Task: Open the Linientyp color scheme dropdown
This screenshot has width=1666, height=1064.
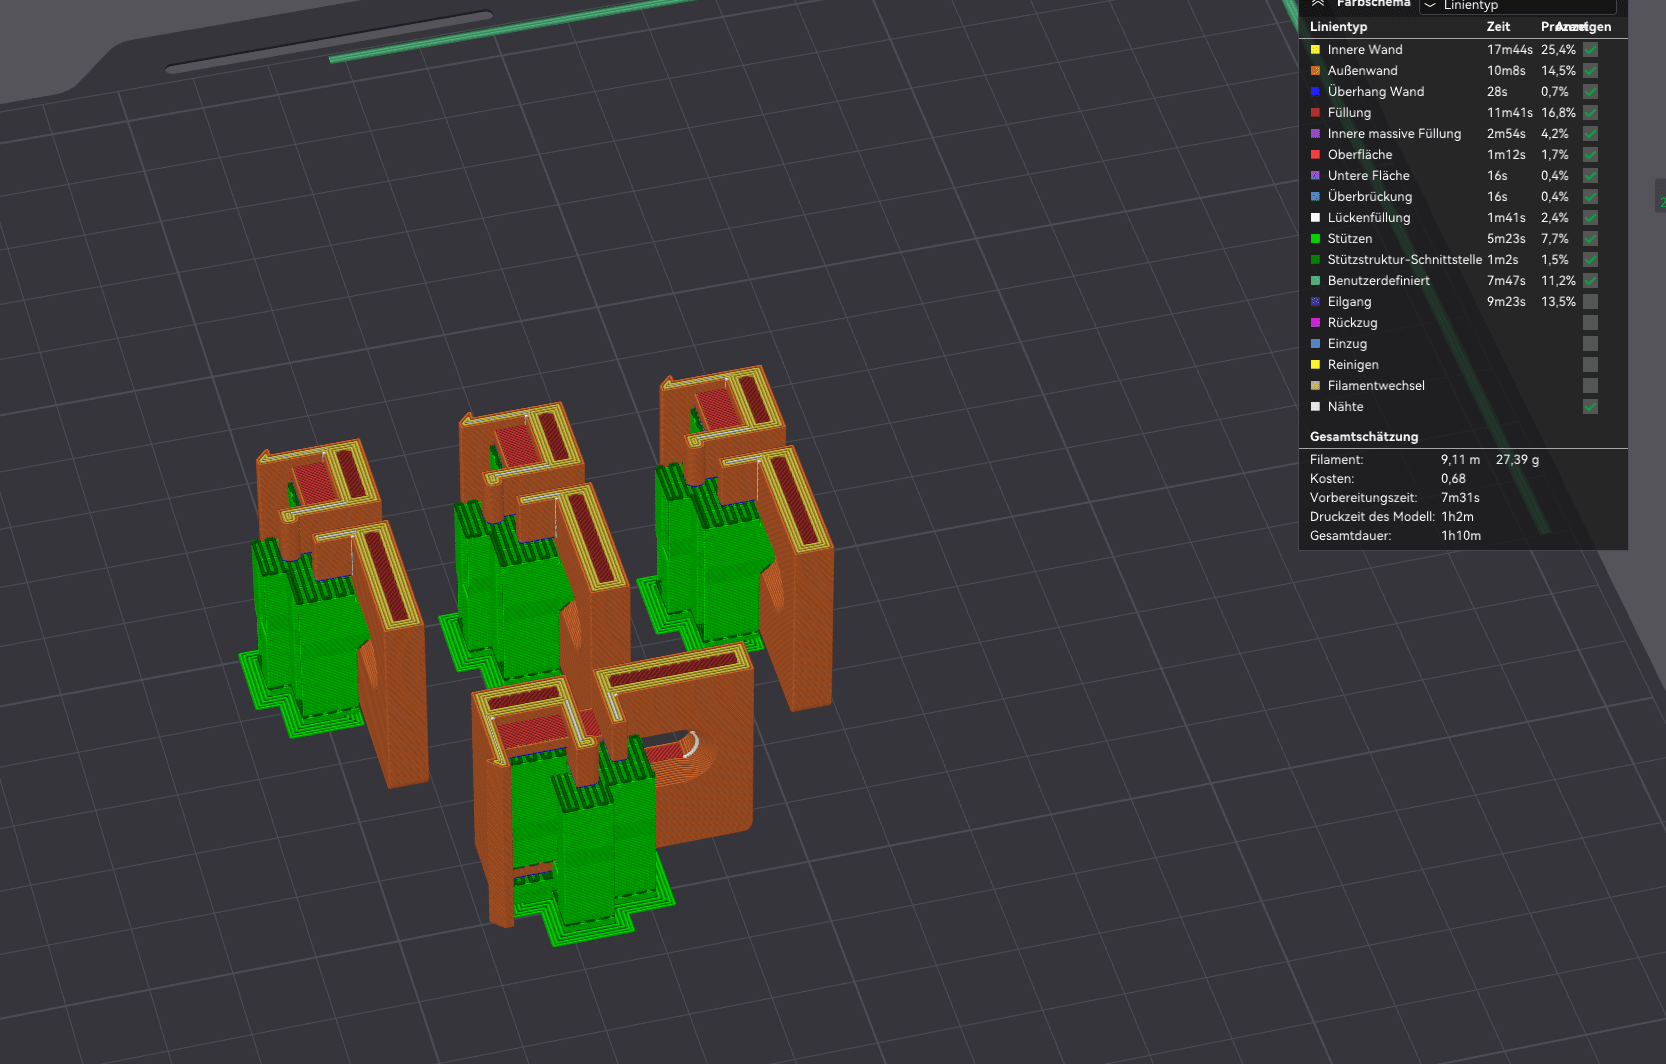Action: 1517,5
